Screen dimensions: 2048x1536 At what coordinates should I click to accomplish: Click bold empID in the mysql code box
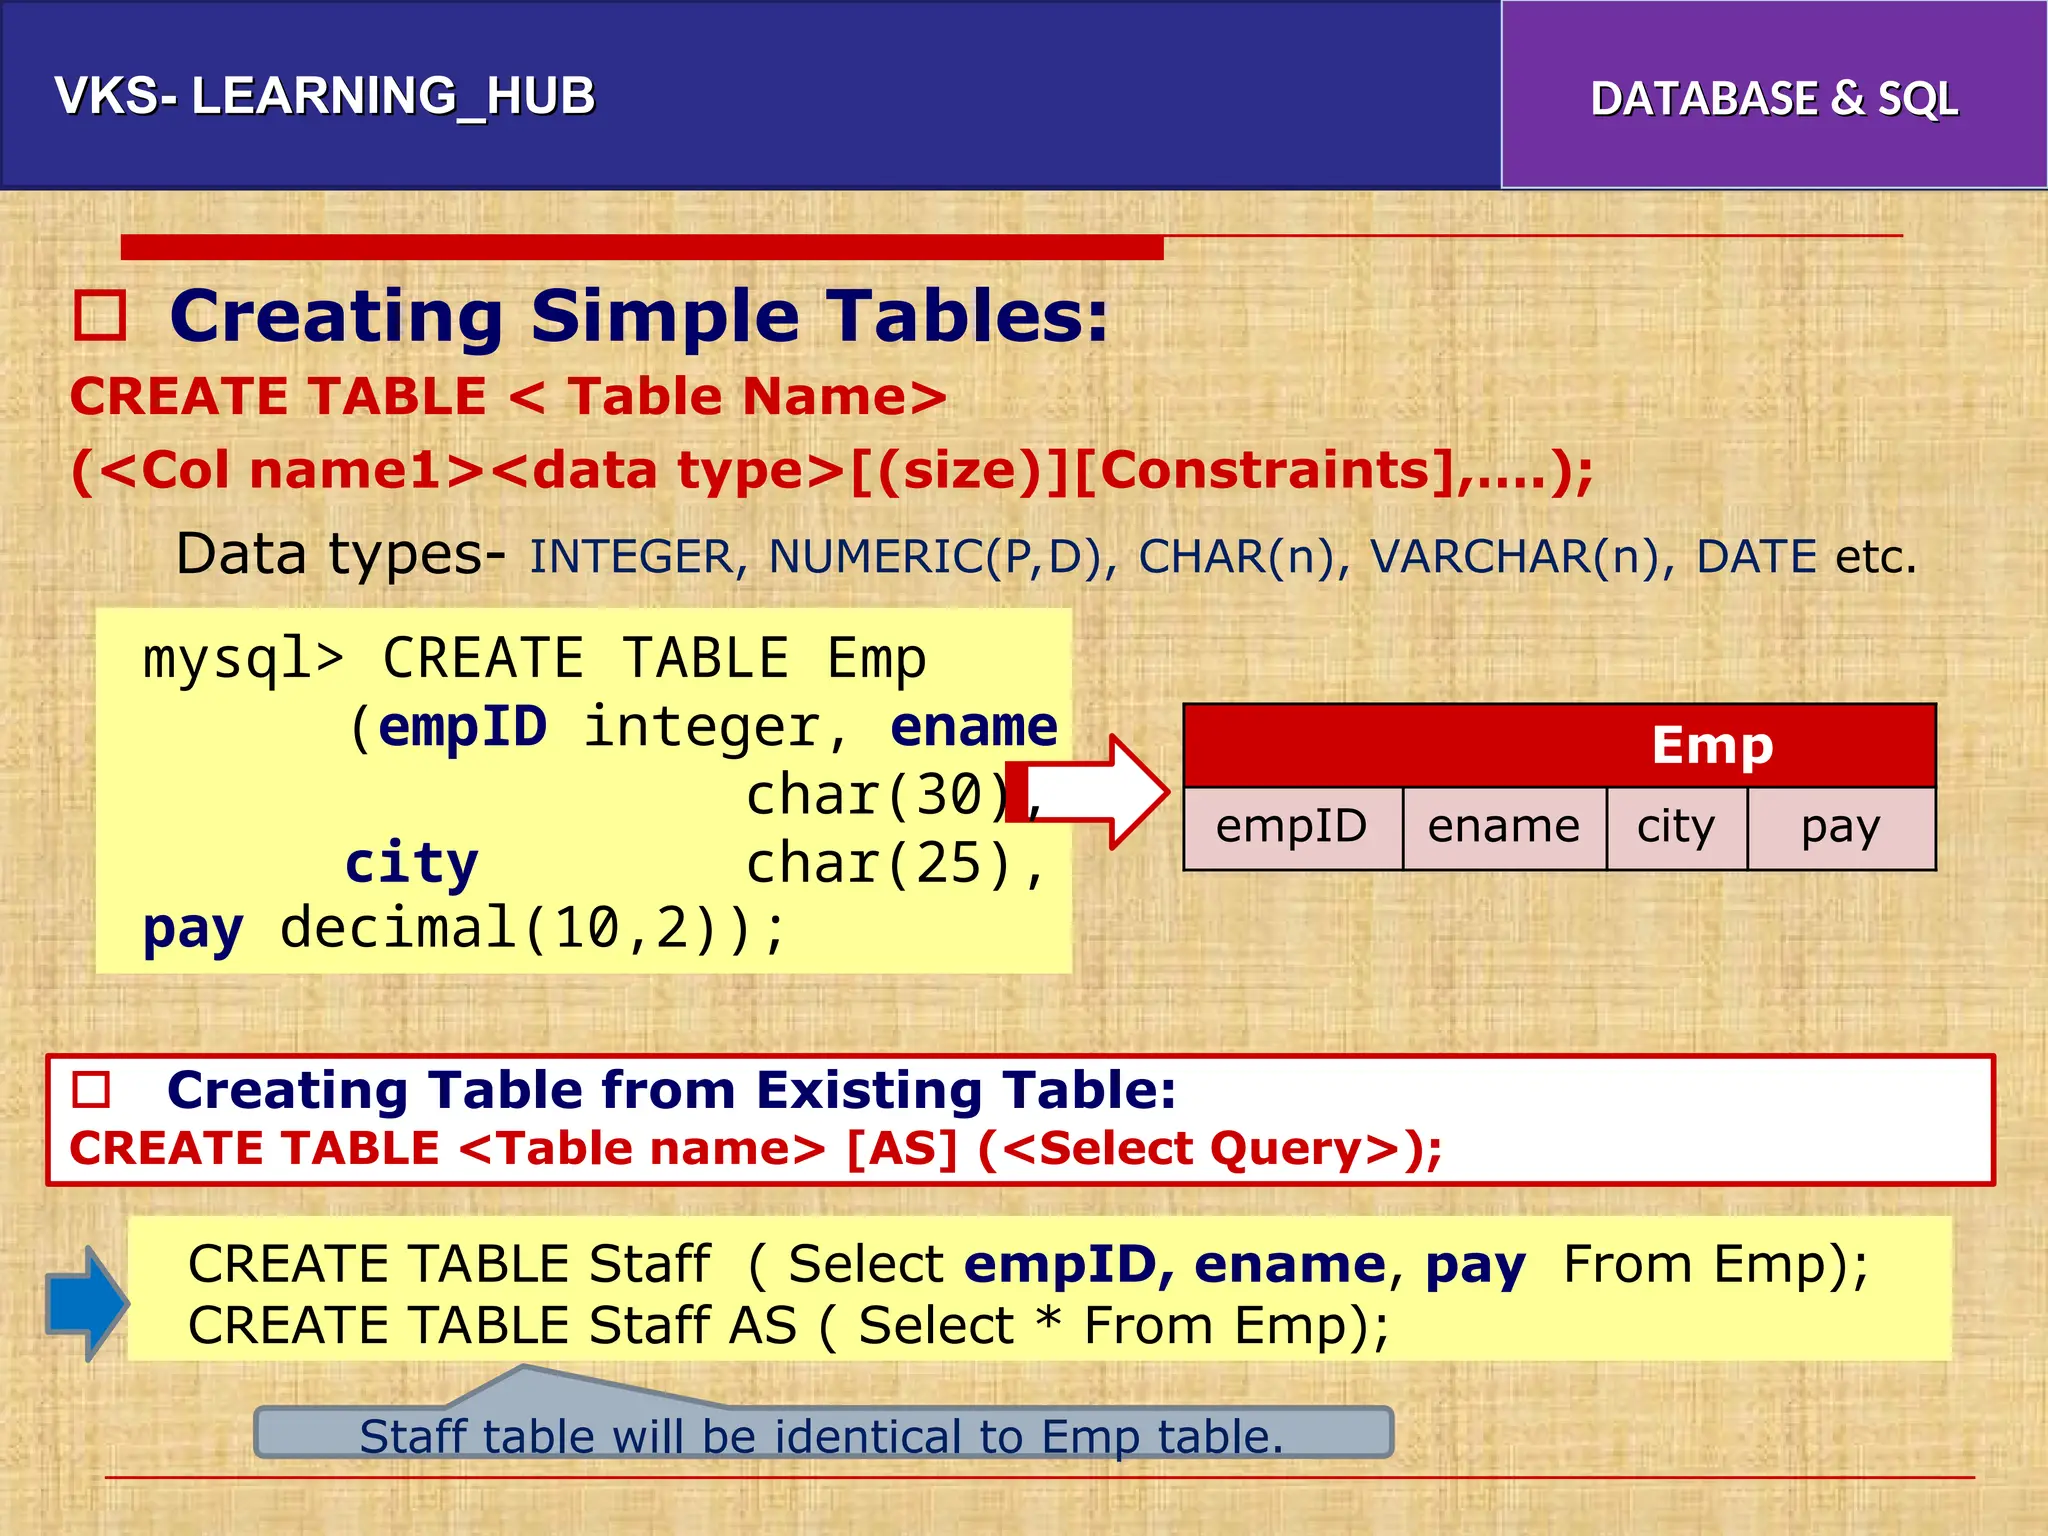(x=463, y=726)
